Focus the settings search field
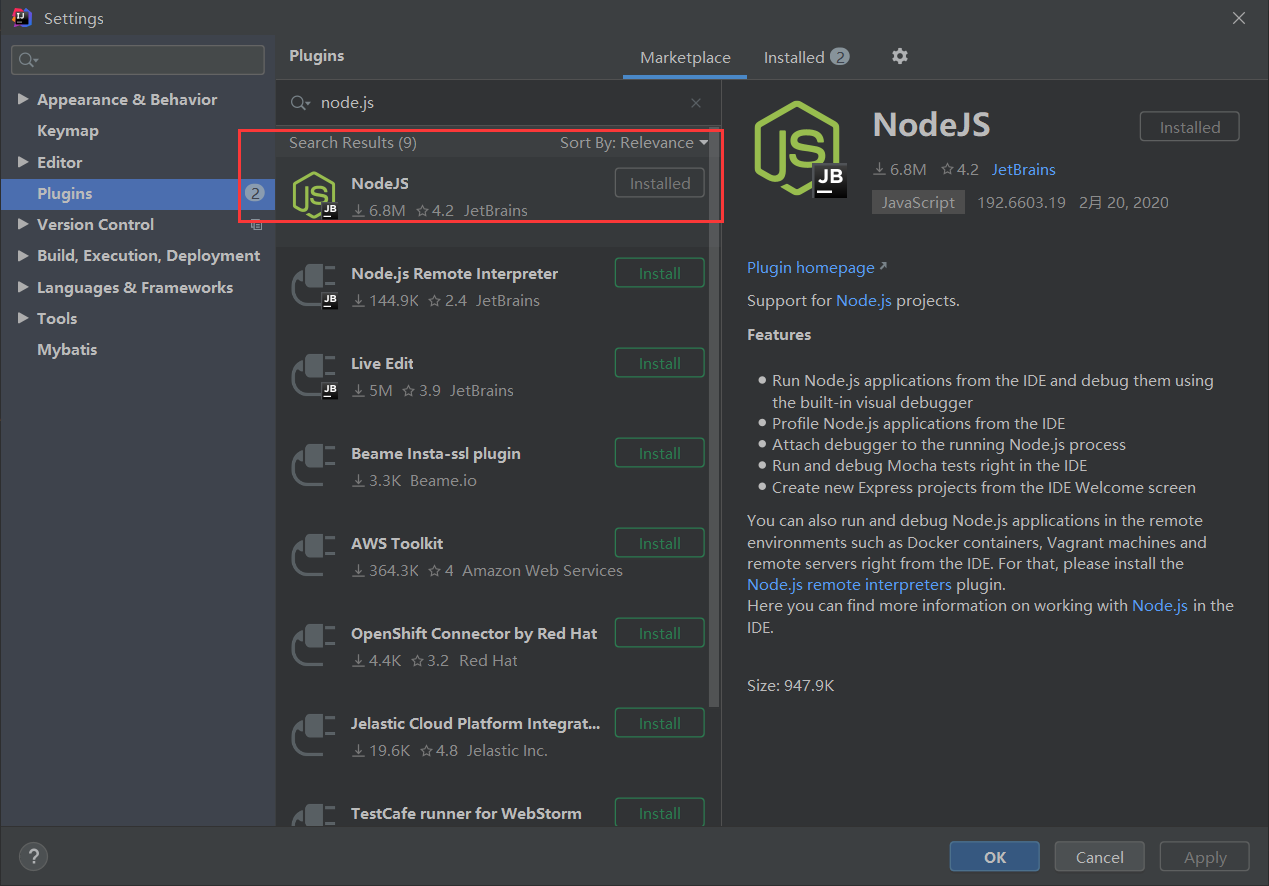This screenshot has width=1269, height=886. [x=138, y=60]
